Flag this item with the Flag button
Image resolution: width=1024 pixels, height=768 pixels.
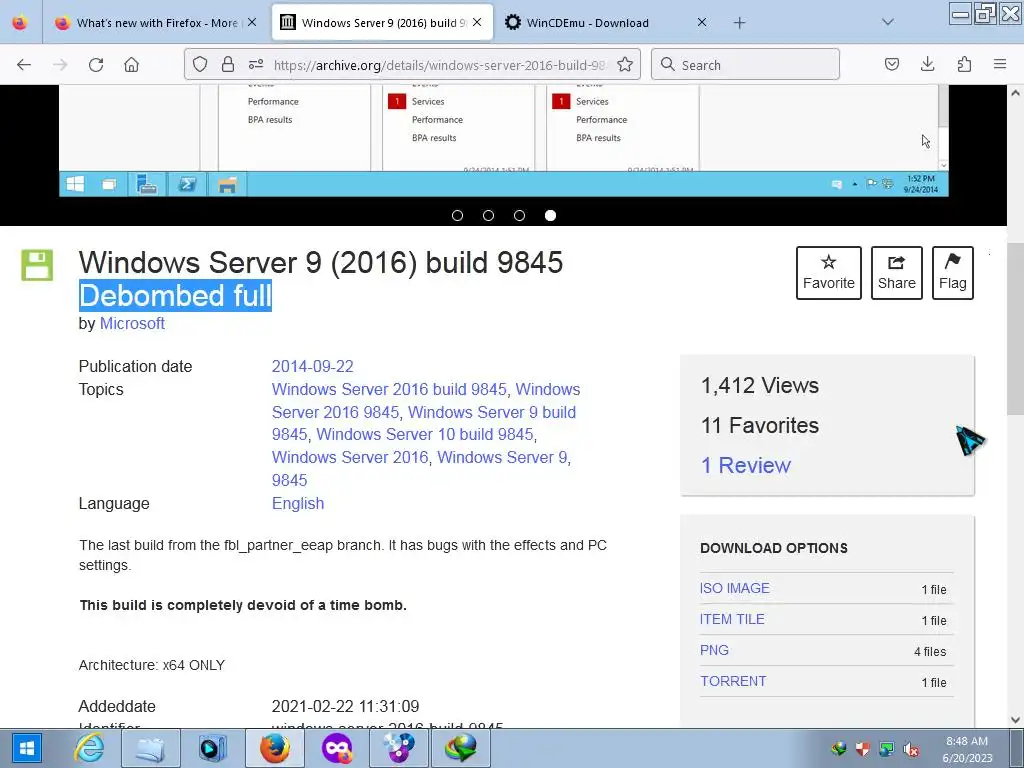pos(953,273)
